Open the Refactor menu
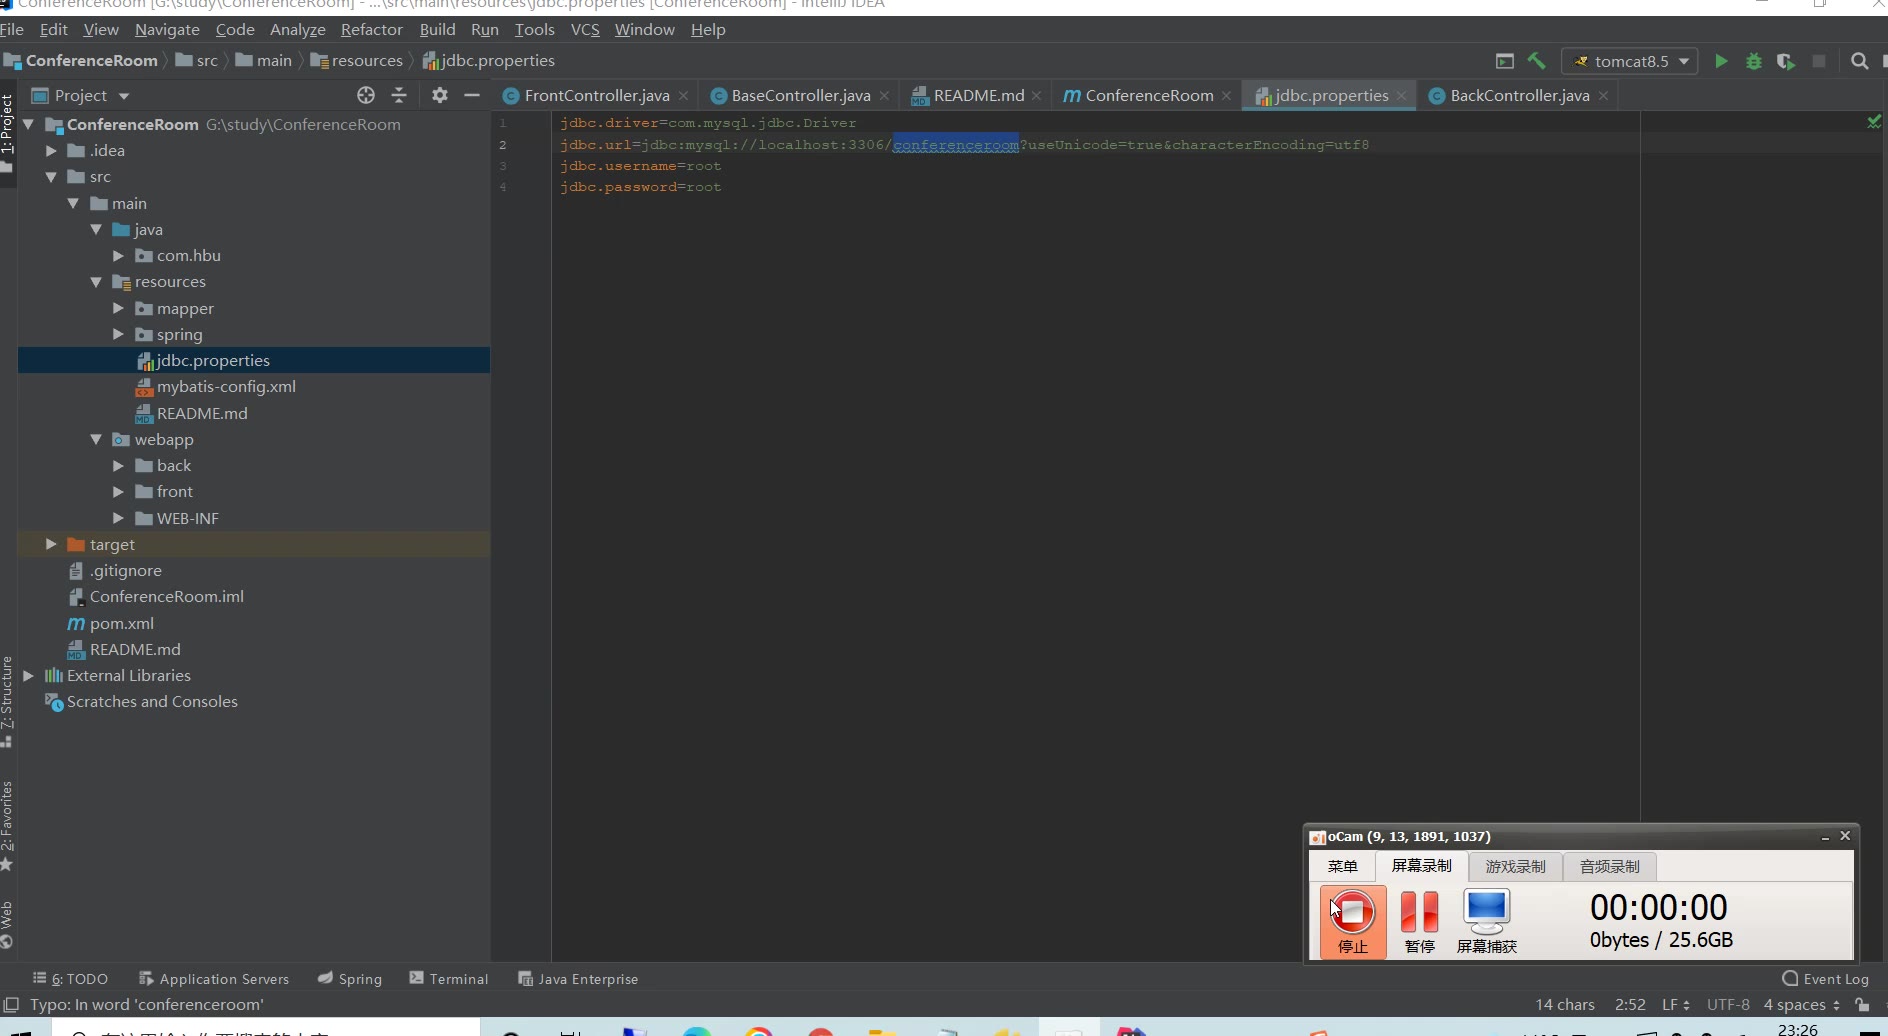This screenshot has height=1036, width=1888. pos(371,29)
